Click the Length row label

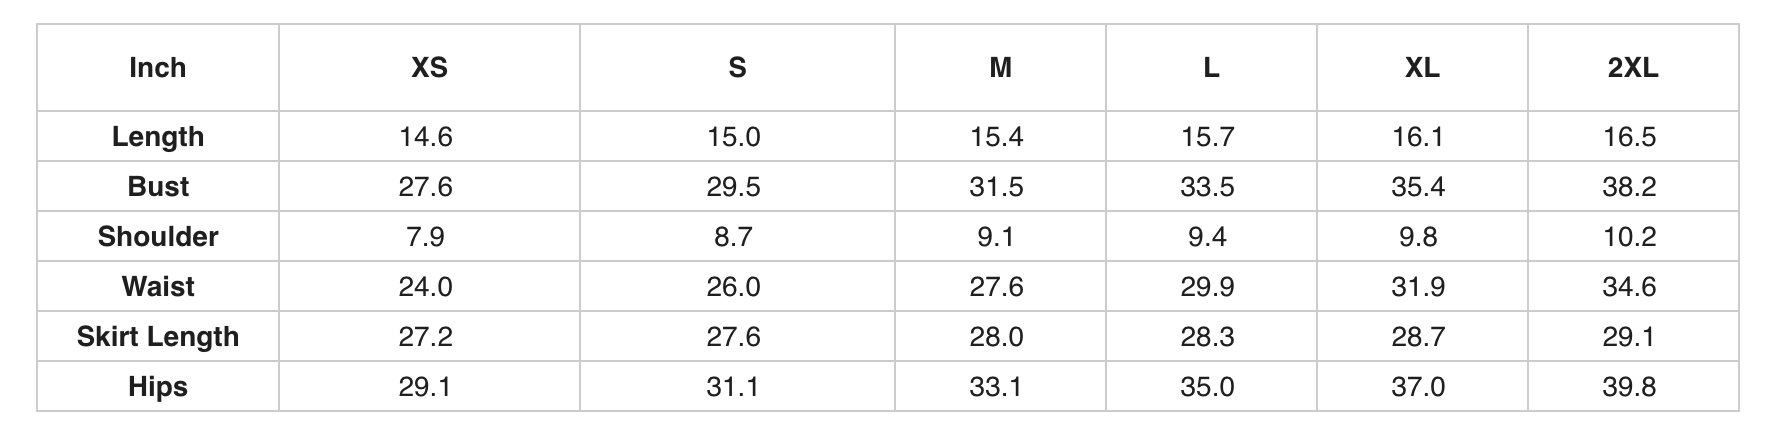[158, 137]
